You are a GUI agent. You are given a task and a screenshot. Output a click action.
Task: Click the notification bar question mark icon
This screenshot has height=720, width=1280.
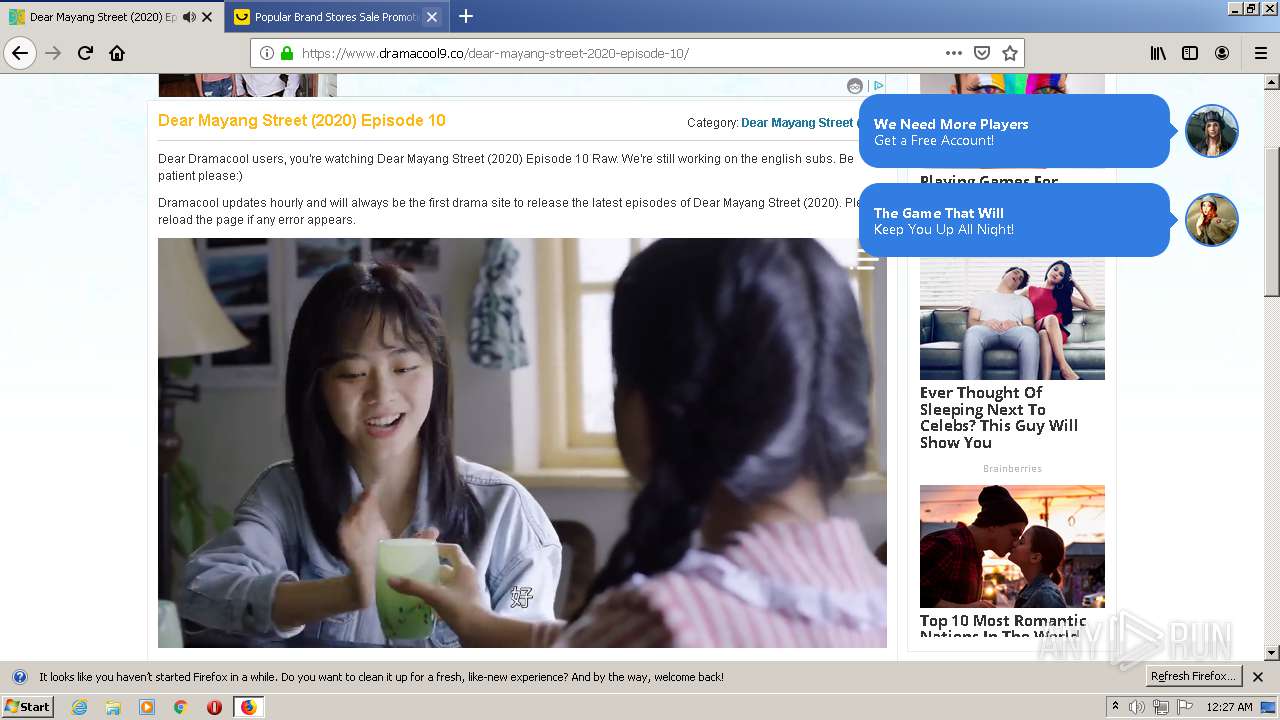point(19,677)
